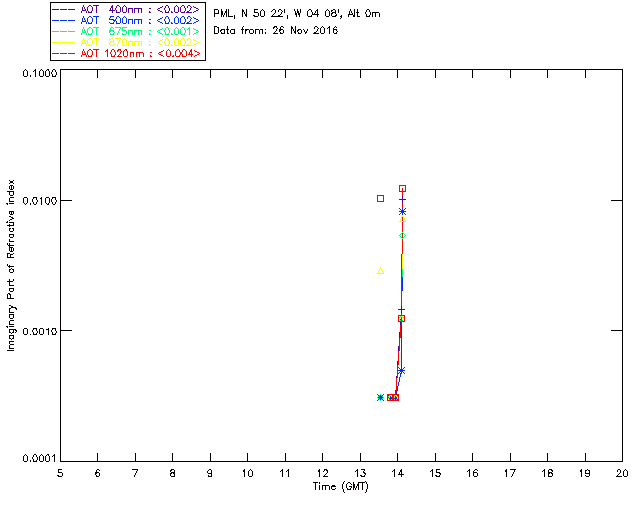Click the AOT 400nm legend entry
Image resolution: width=640 pixels, height=512 pixels.
click(127, 9)
